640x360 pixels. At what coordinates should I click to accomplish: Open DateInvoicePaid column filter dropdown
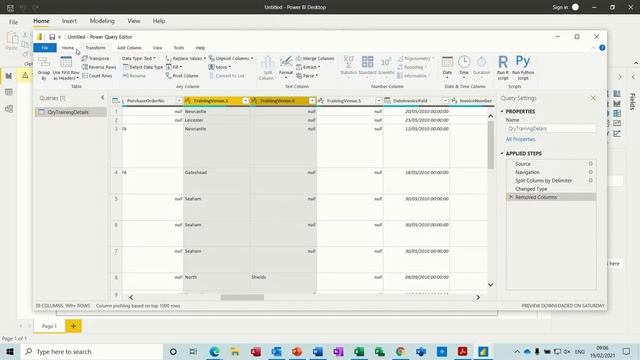[x=445, y=100]
